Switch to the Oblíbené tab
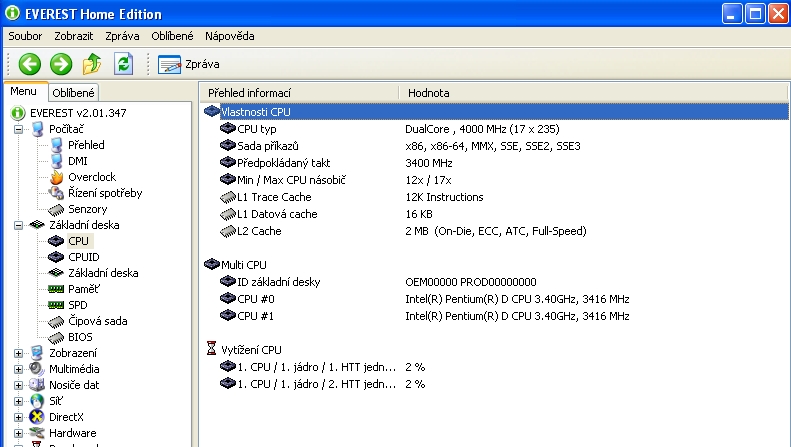The width and height of the screenshot is (791, 447). point(73,93)
